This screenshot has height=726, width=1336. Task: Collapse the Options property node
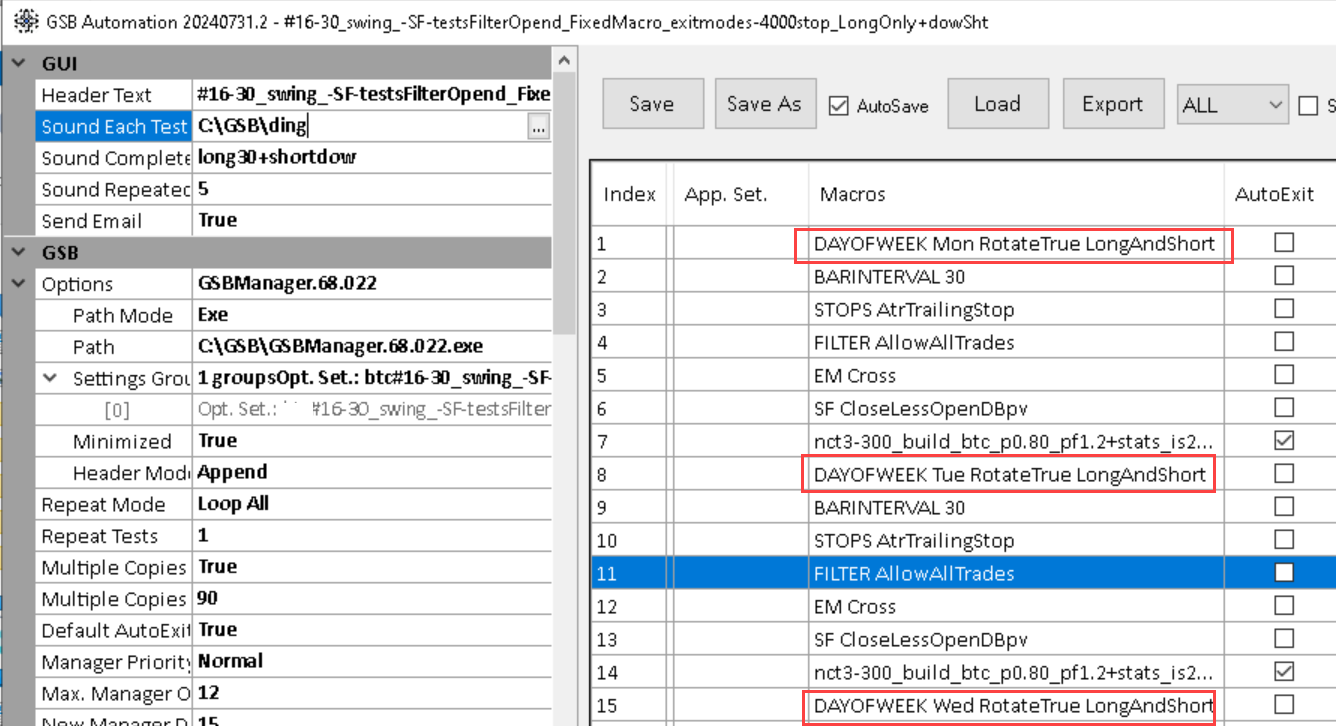pos(18,285)
